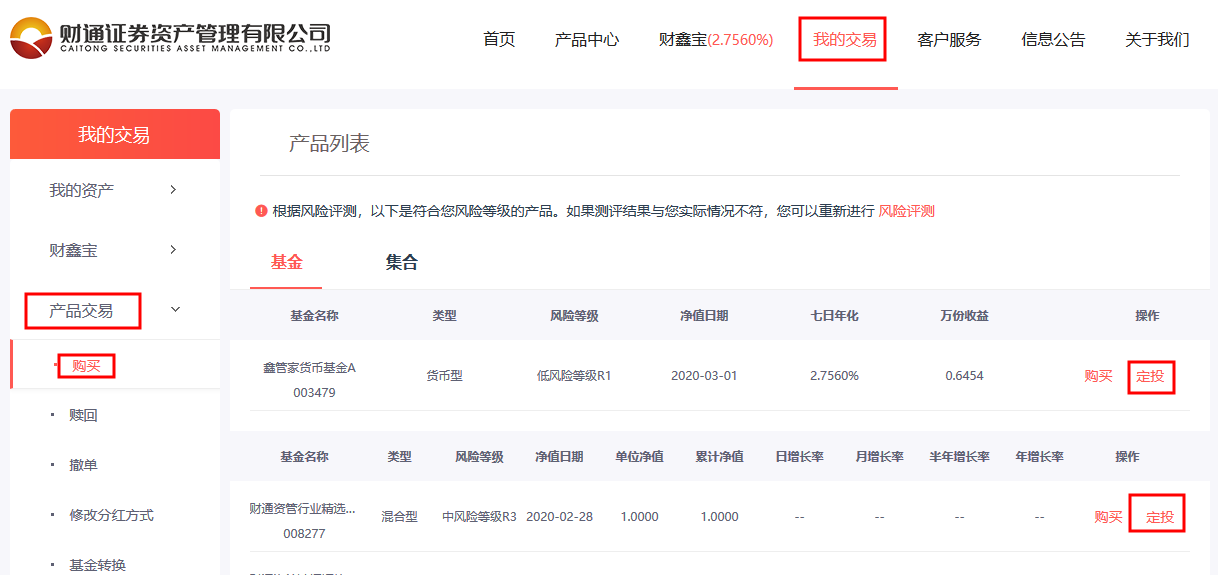Click the date 2020-03-01
Image resolution: width=1218 pixels, height=575 pixels.
pos(704,377)
